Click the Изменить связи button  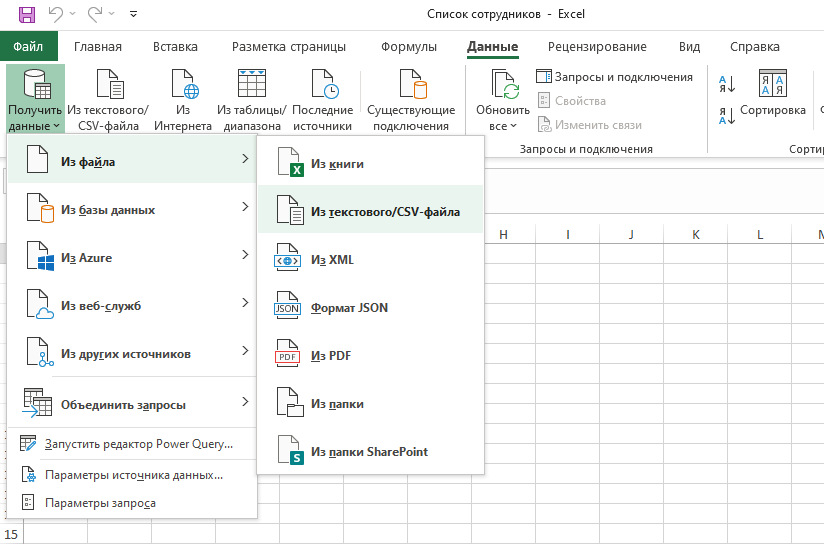point(590,125)
